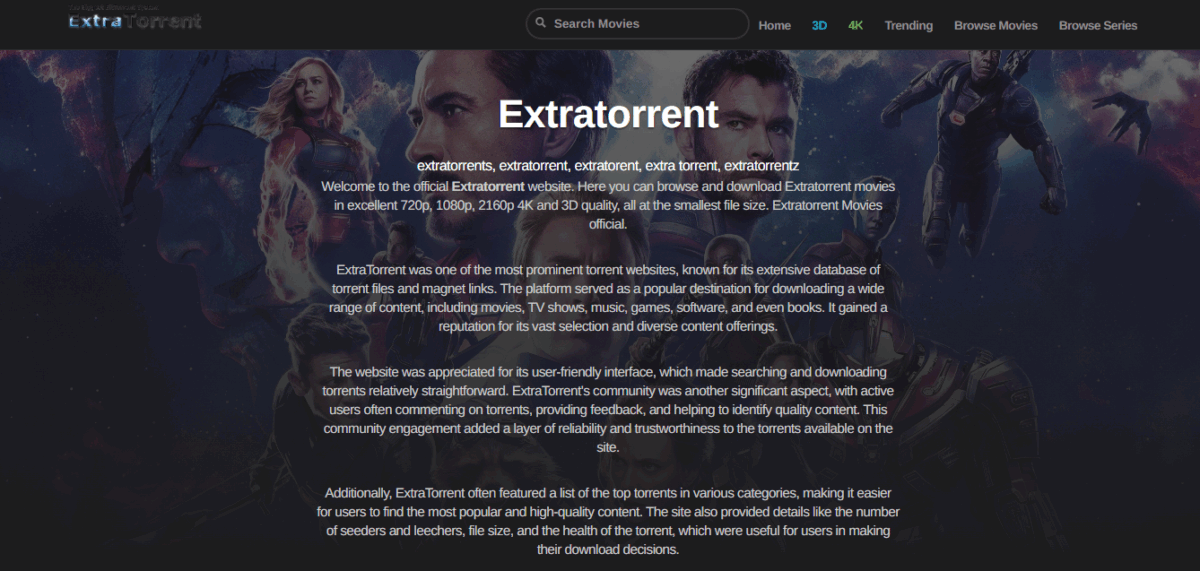The image size is (1200, 571).
Task: Click the paragraph starting 'ExtraTorrent was one of'
Action: 608,298
